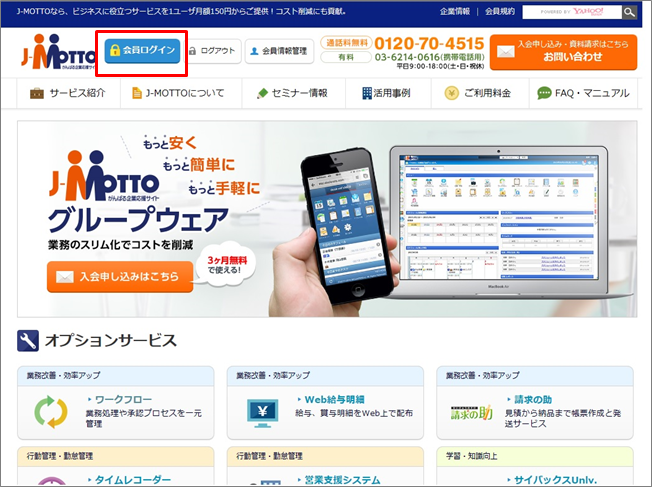This screenshot has width=653, height=487.
Task: Open the 請求の助 link
Action: (x=533, y=400)
